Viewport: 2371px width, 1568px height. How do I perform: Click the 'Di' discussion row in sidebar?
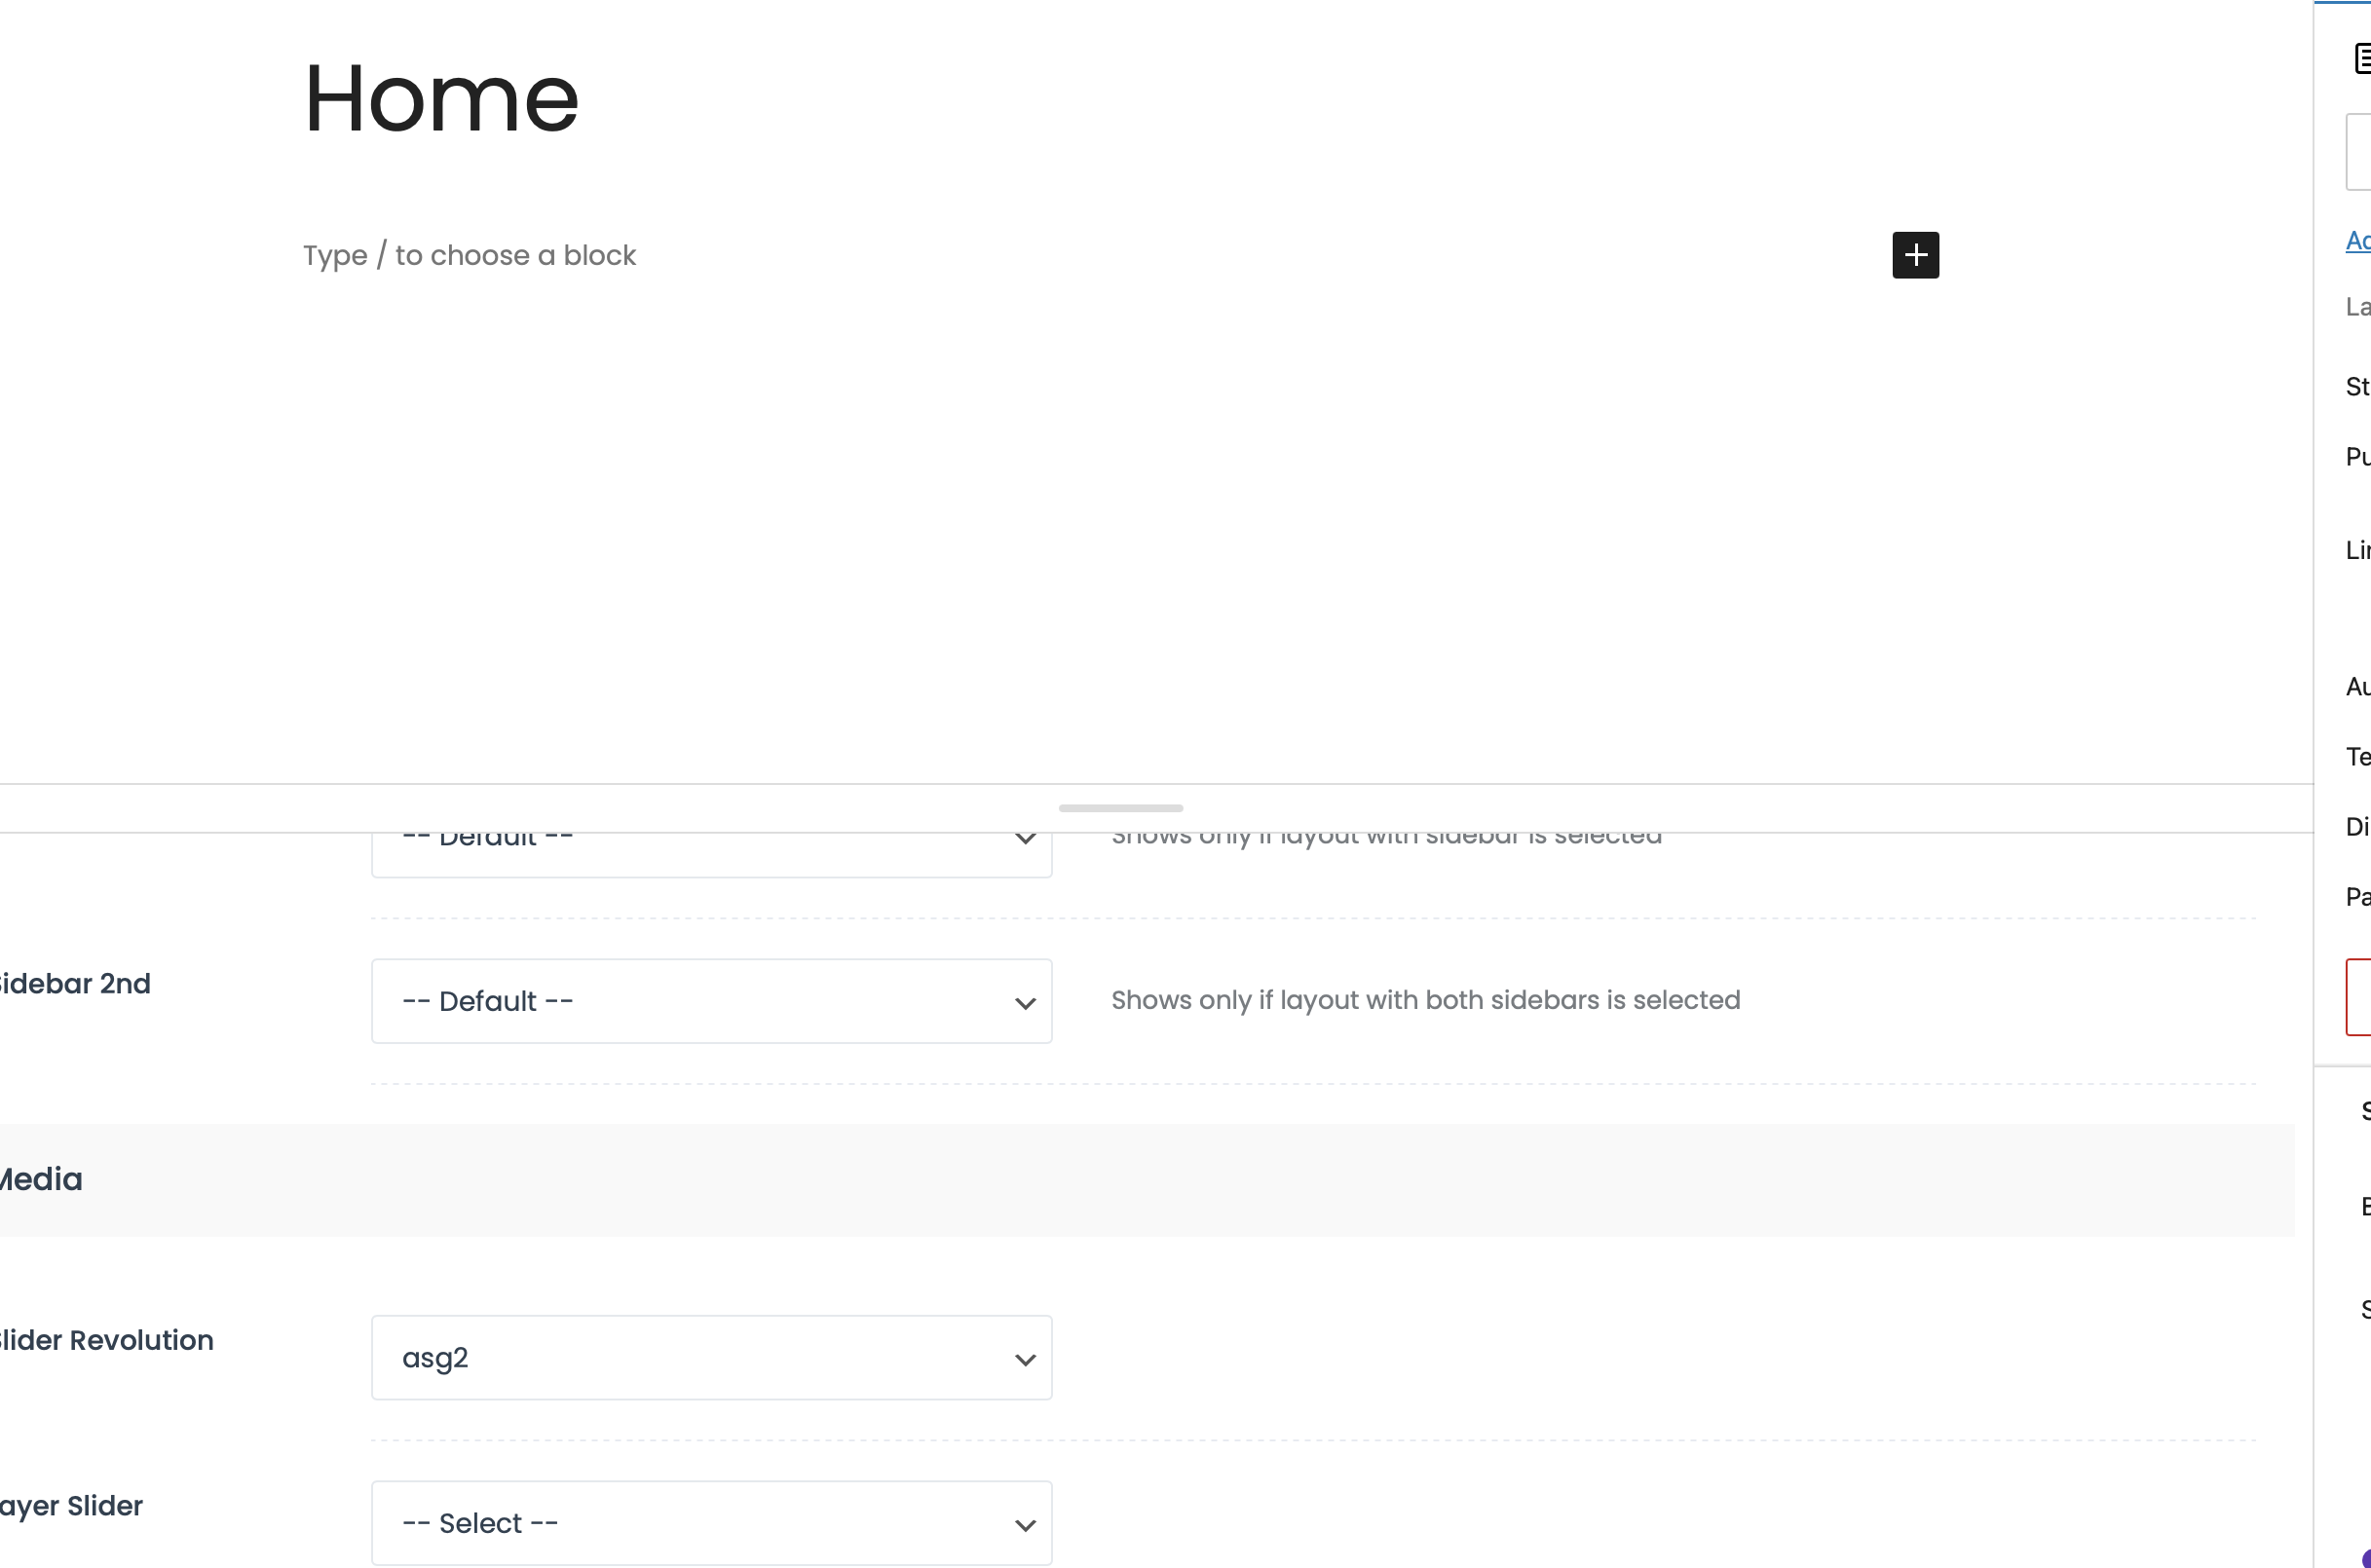pos(2357,826)
